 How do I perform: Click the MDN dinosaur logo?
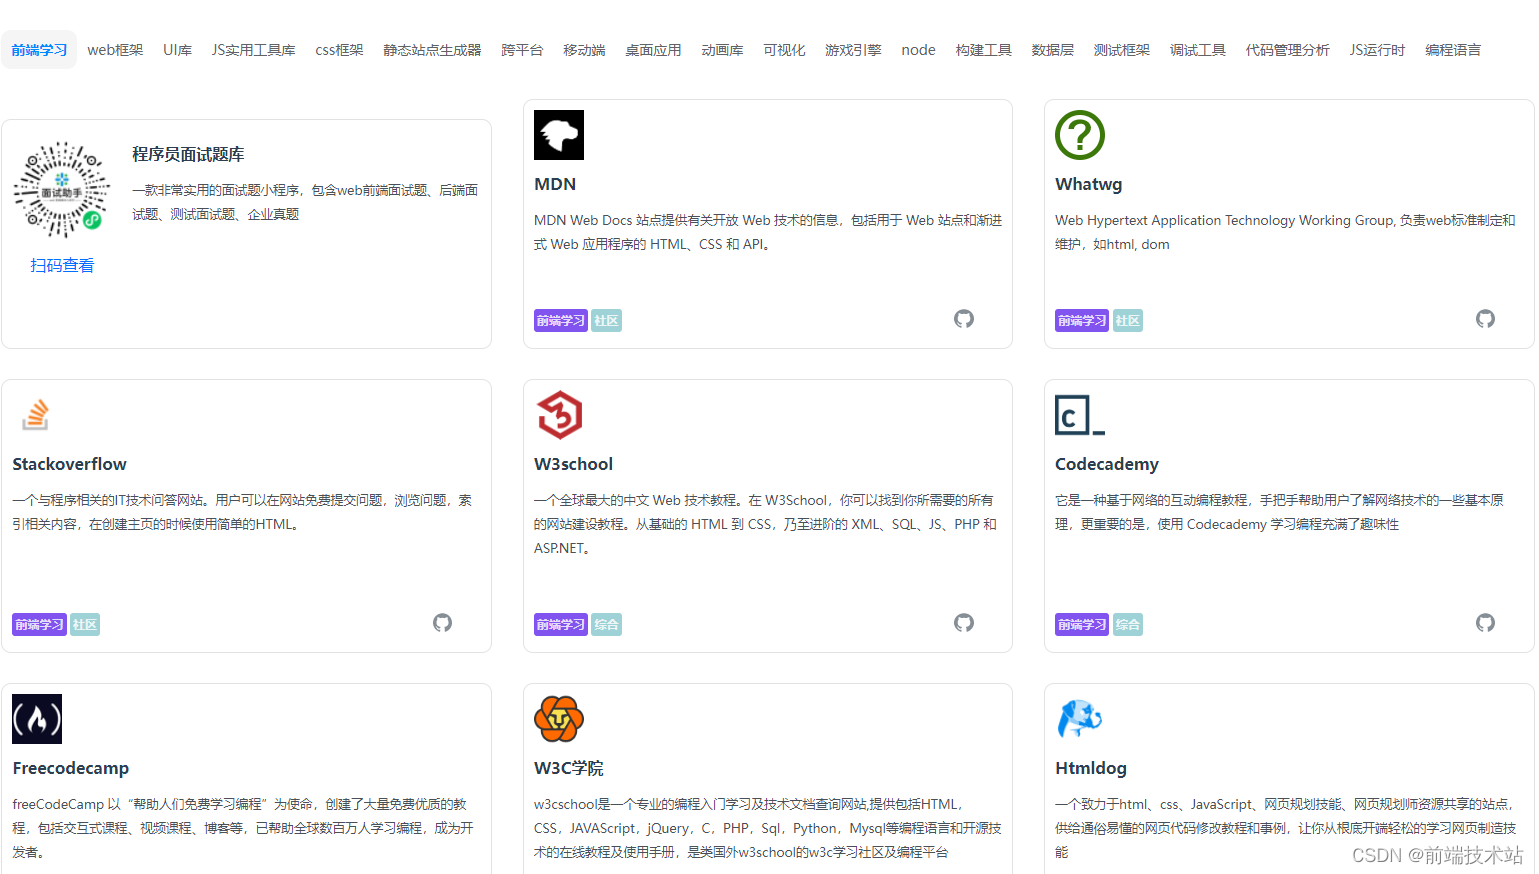click(x=559, y=135)
